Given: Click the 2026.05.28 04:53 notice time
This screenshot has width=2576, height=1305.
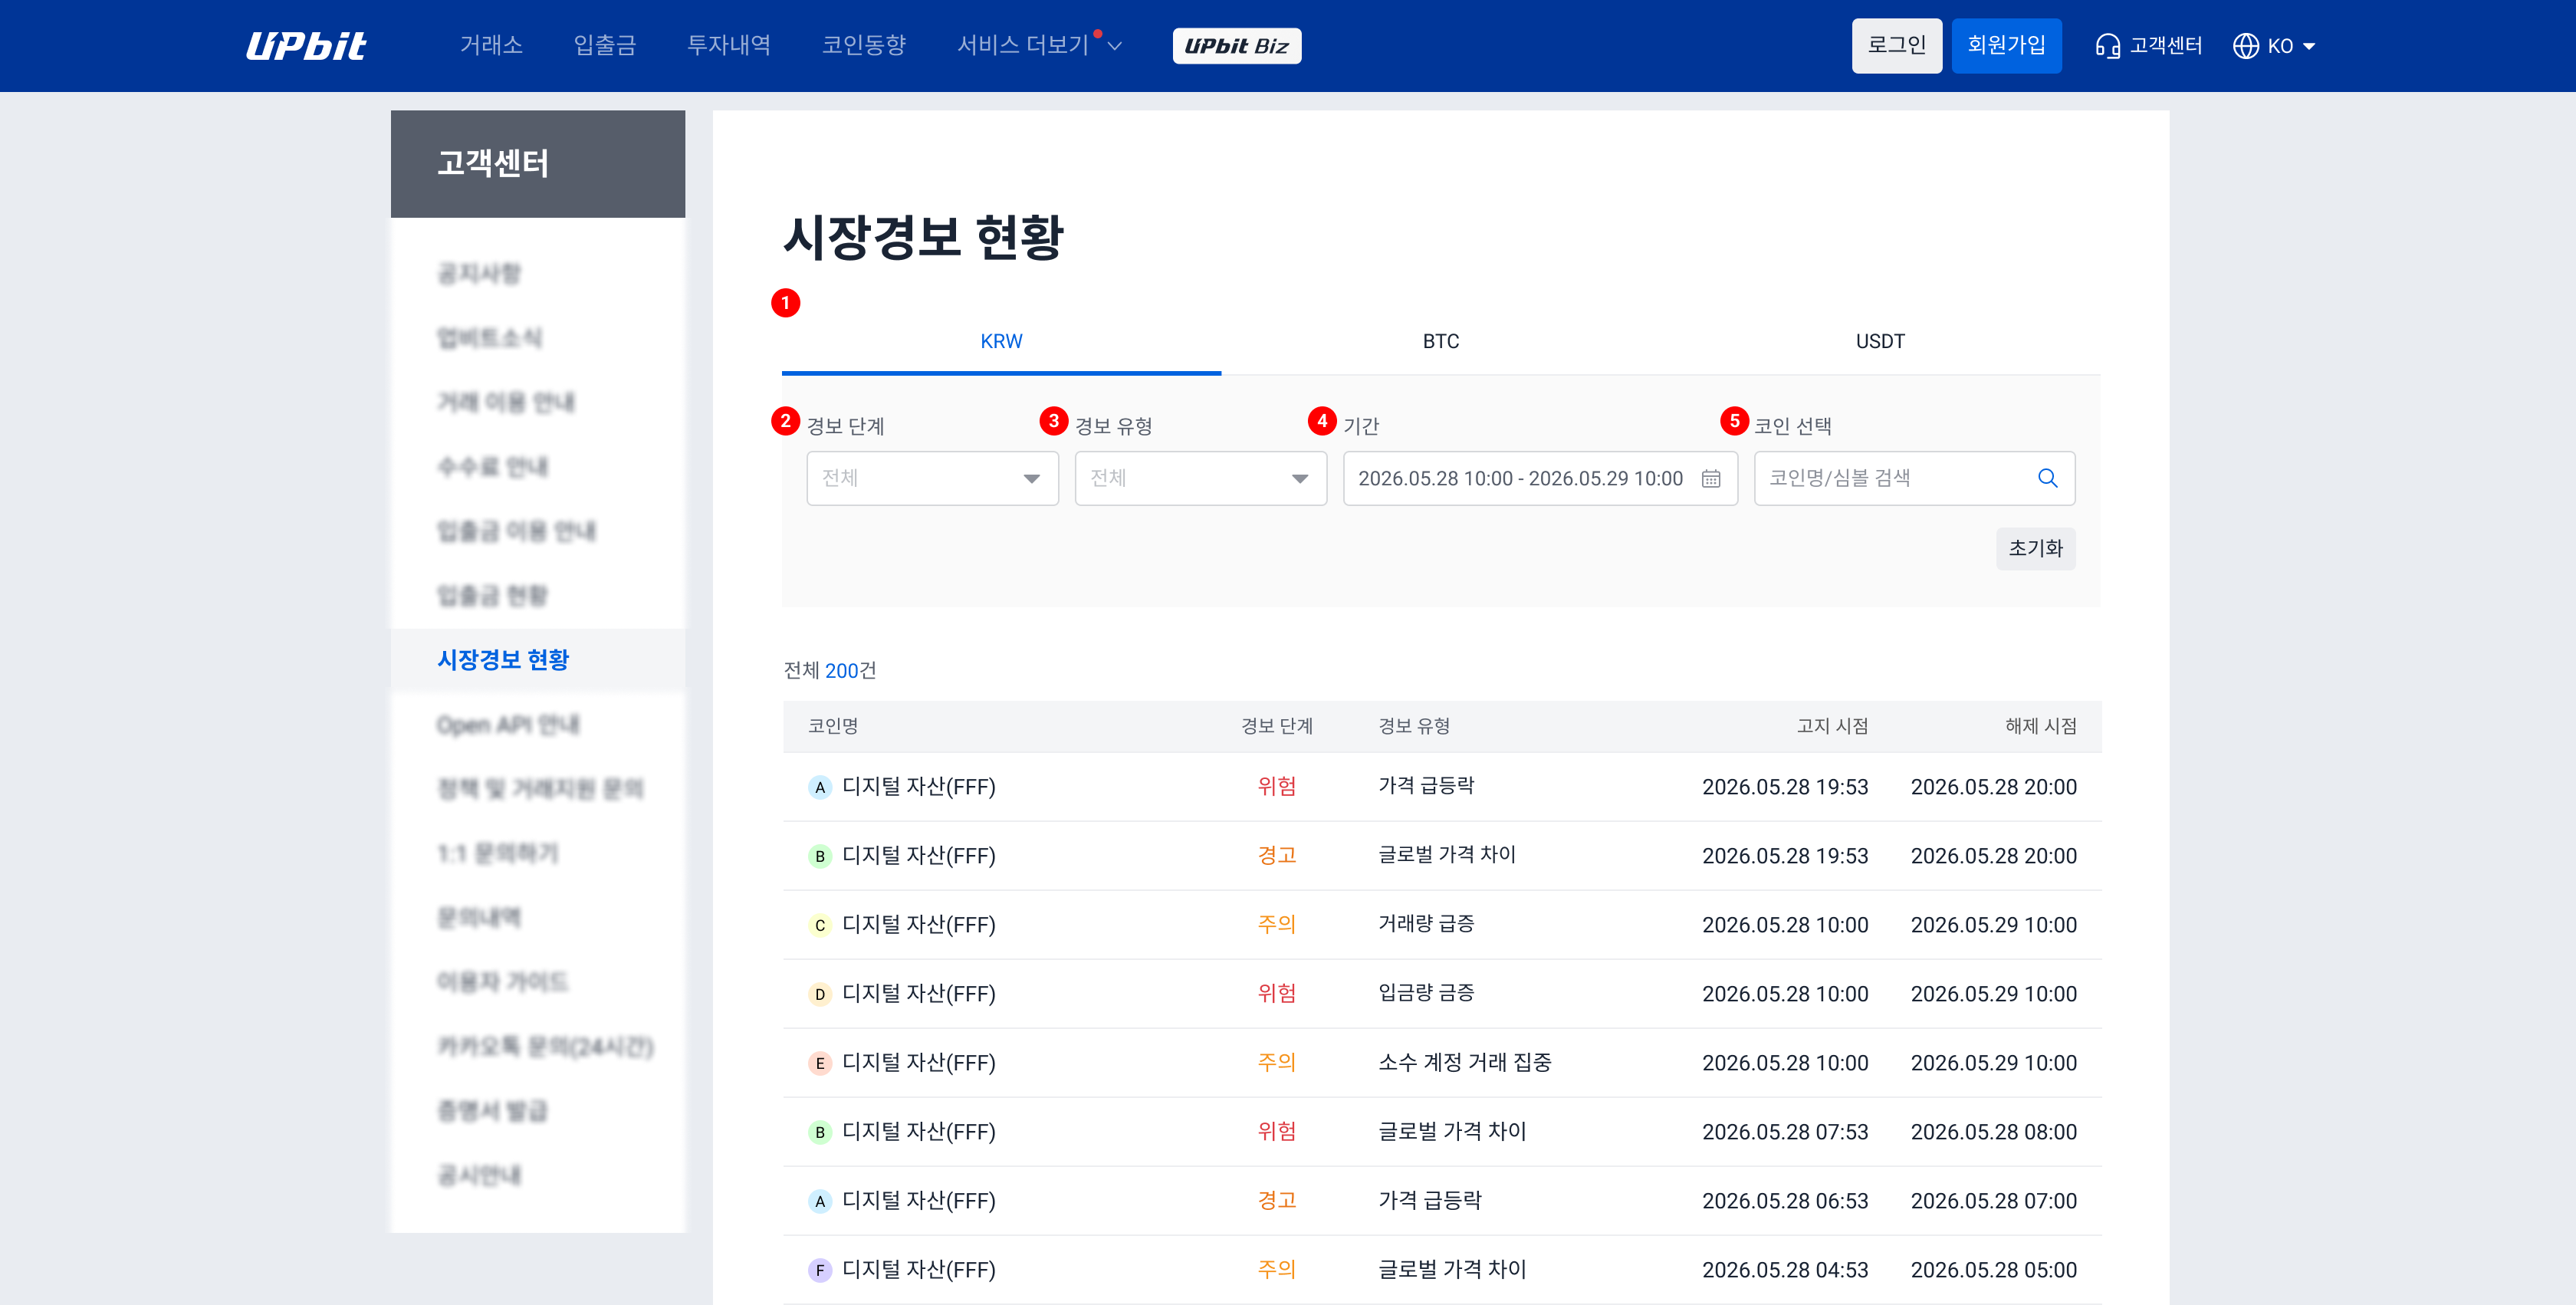Looking at the screenshot, I should click(1785, 1271).
